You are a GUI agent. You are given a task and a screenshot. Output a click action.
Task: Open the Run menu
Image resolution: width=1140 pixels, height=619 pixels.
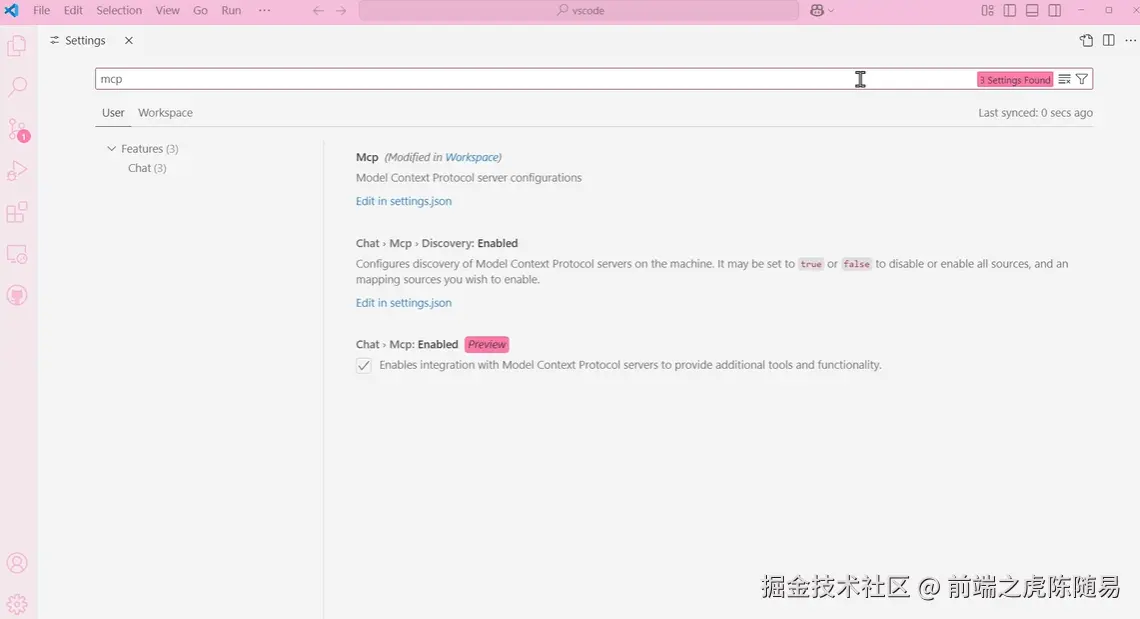[231, 10]
